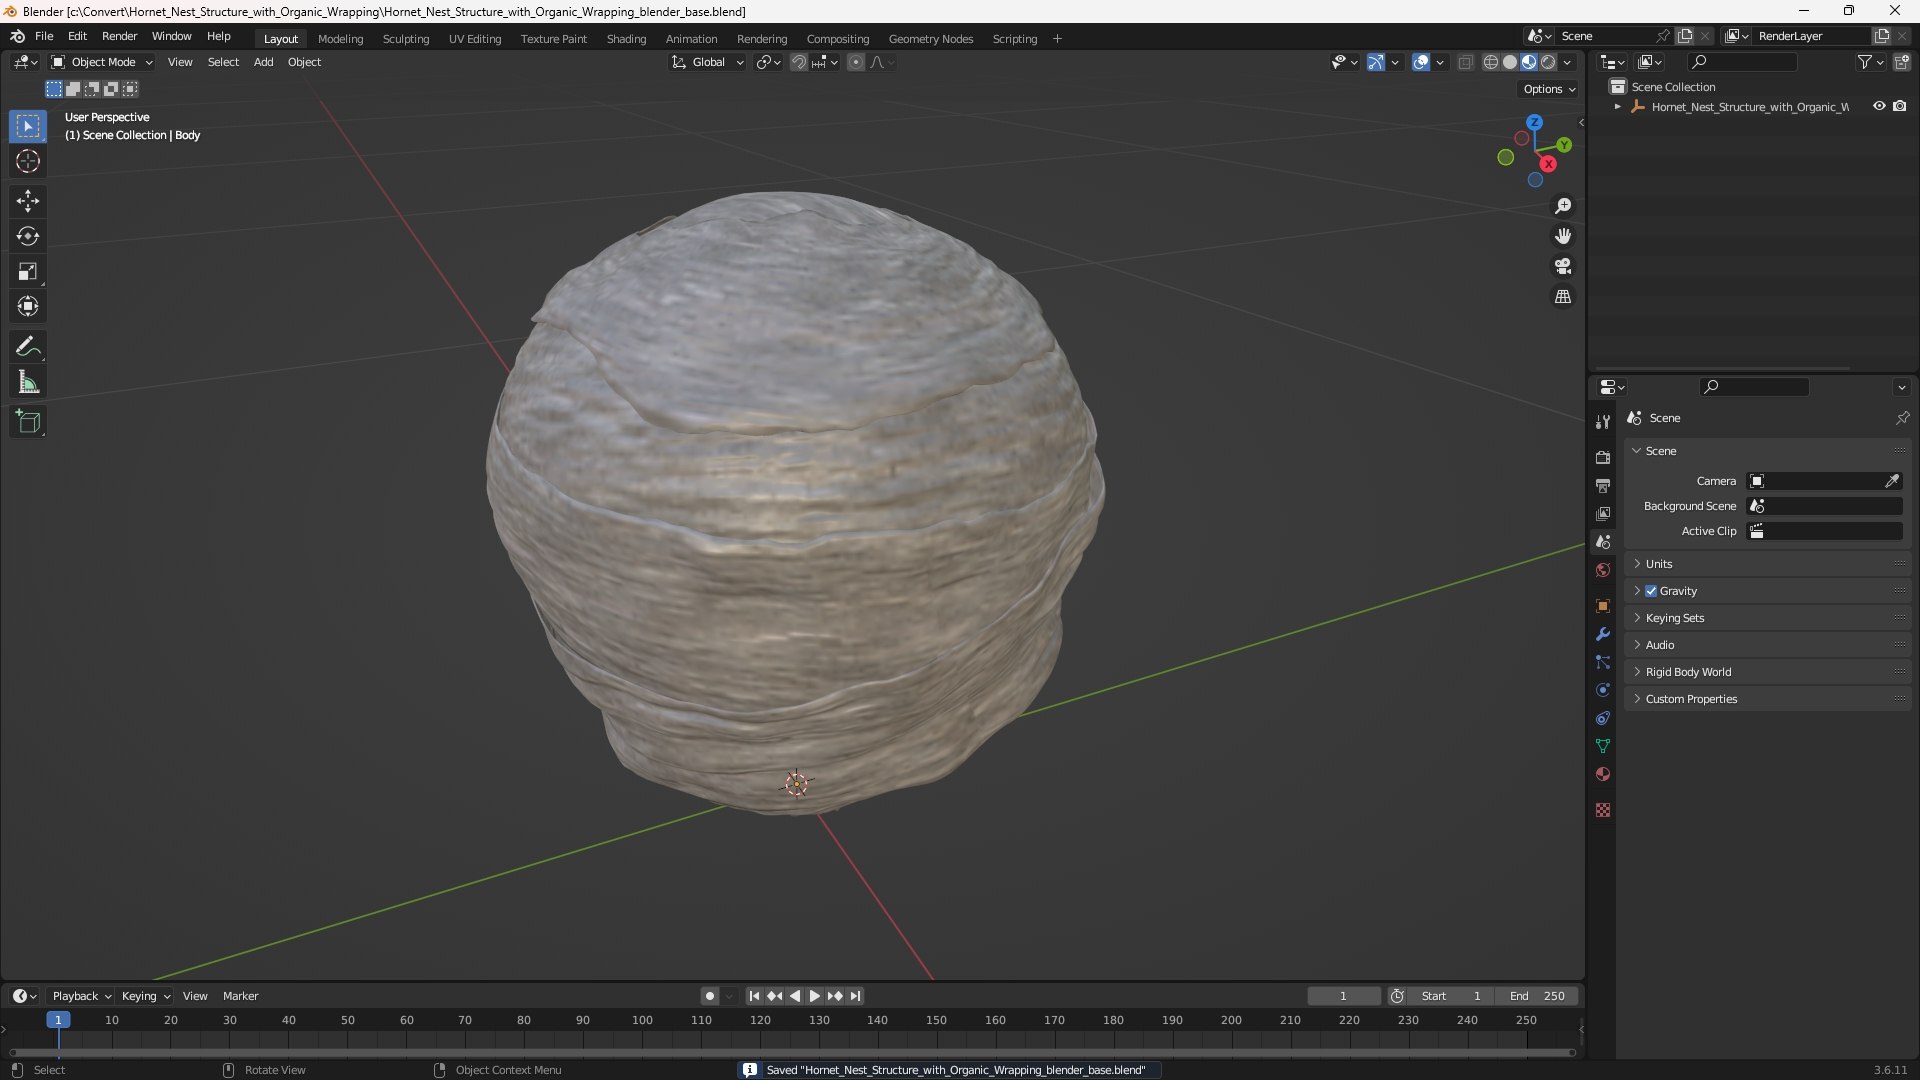Activate the Scale tool
Image resolution: width=1920 pixels, height=1080 pixels.
[28, 271]
